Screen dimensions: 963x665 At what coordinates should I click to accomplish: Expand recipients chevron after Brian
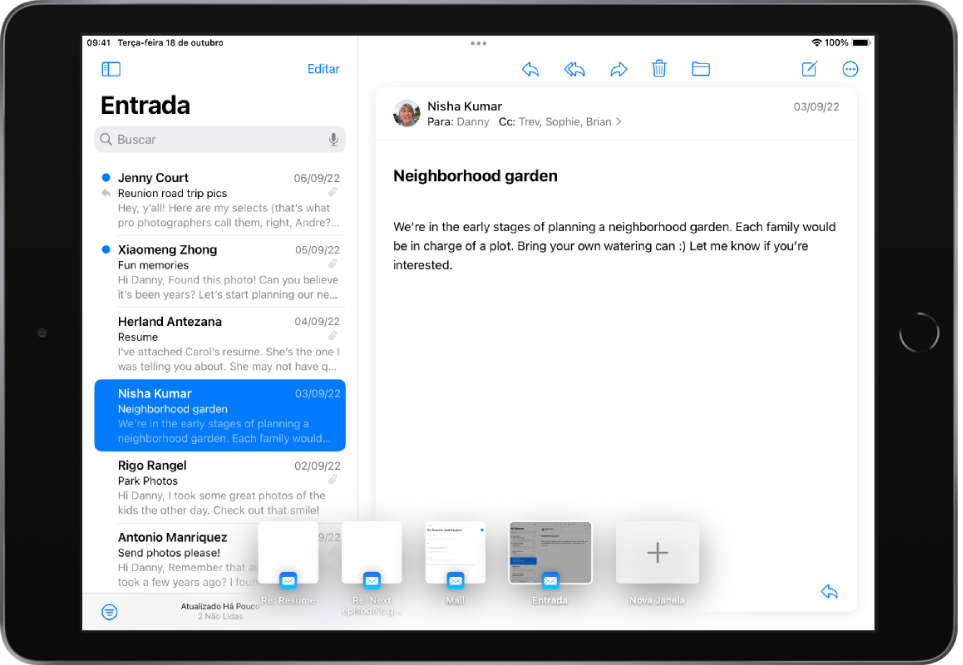(x=618, y=122)
